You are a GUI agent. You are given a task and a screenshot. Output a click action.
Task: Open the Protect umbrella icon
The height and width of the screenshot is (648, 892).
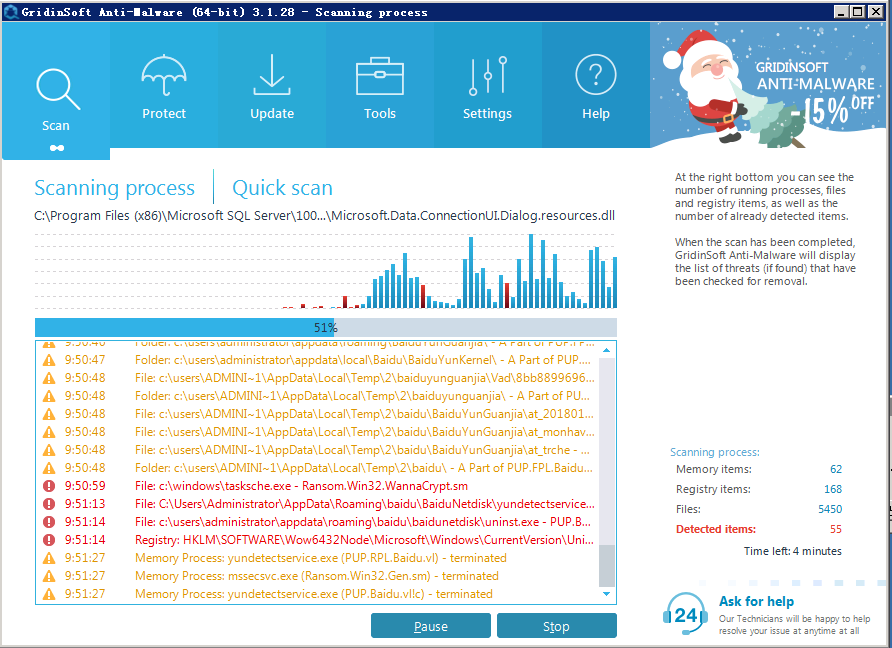(x=164, y=75)
